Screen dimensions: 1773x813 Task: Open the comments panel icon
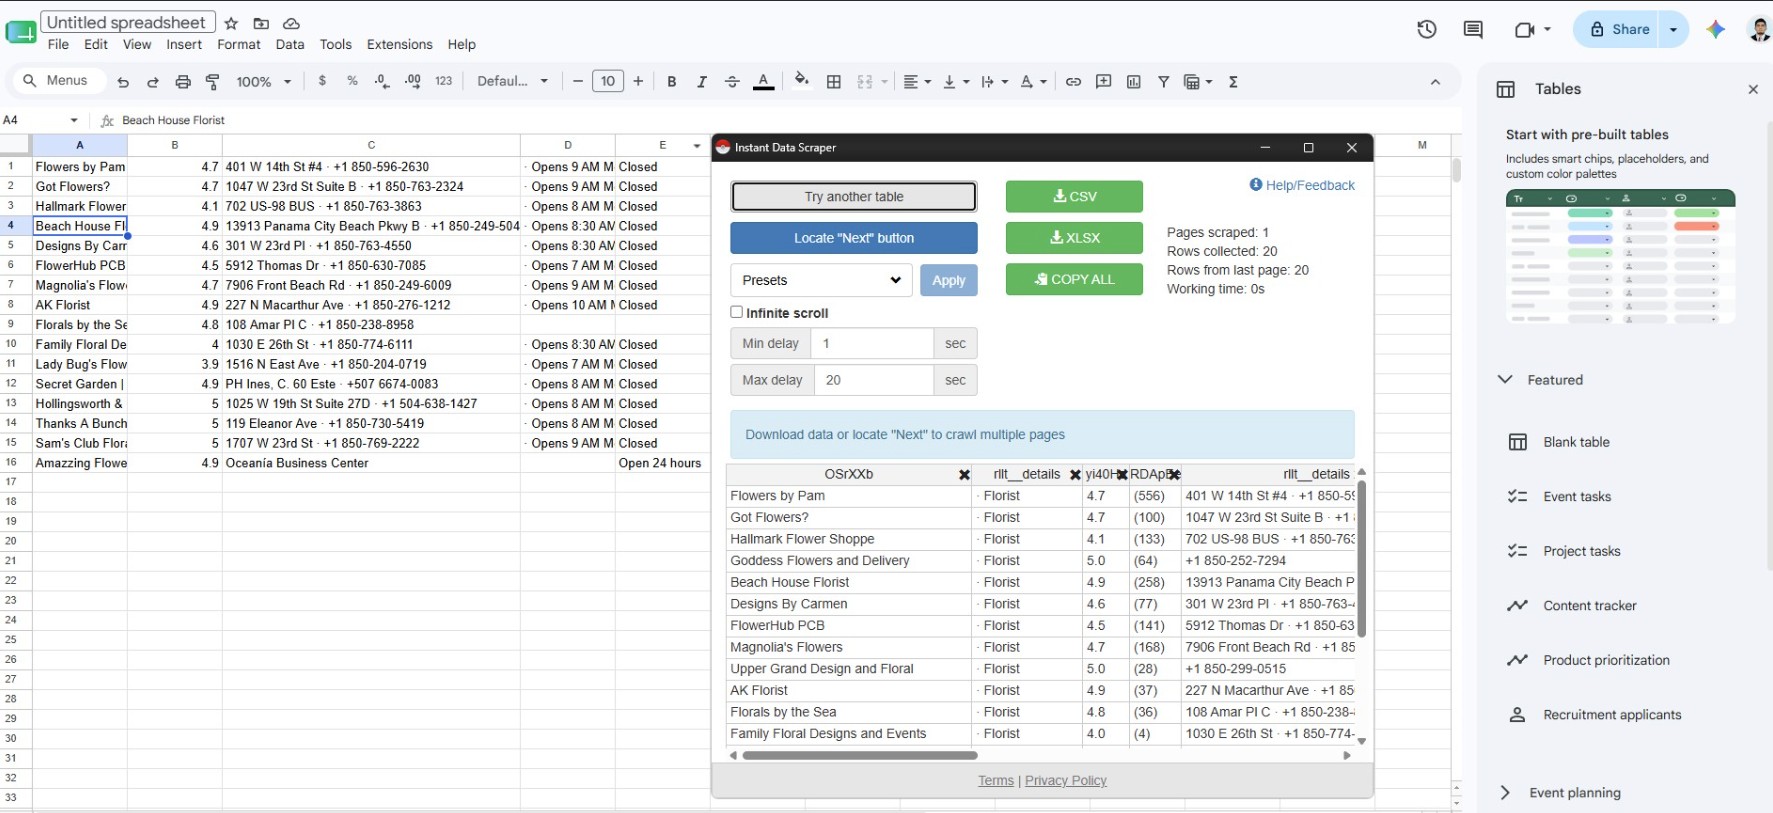1473,29
